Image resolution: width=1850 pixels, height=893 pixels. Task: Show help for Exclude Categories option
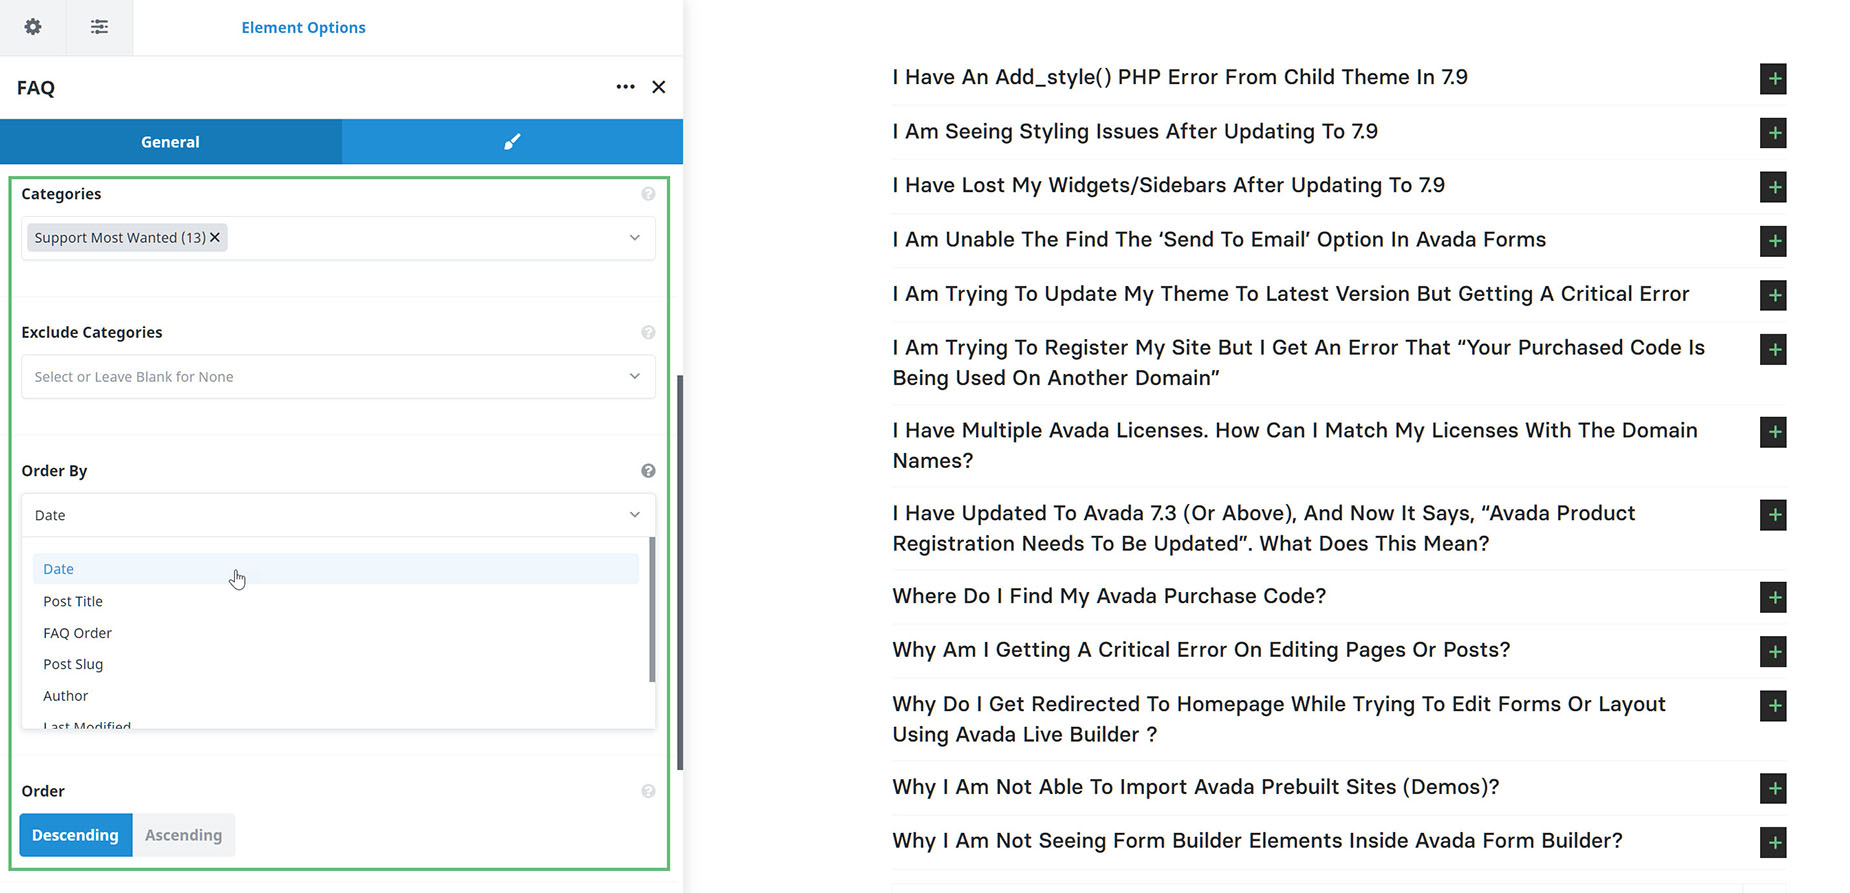[x=648, y=332]
